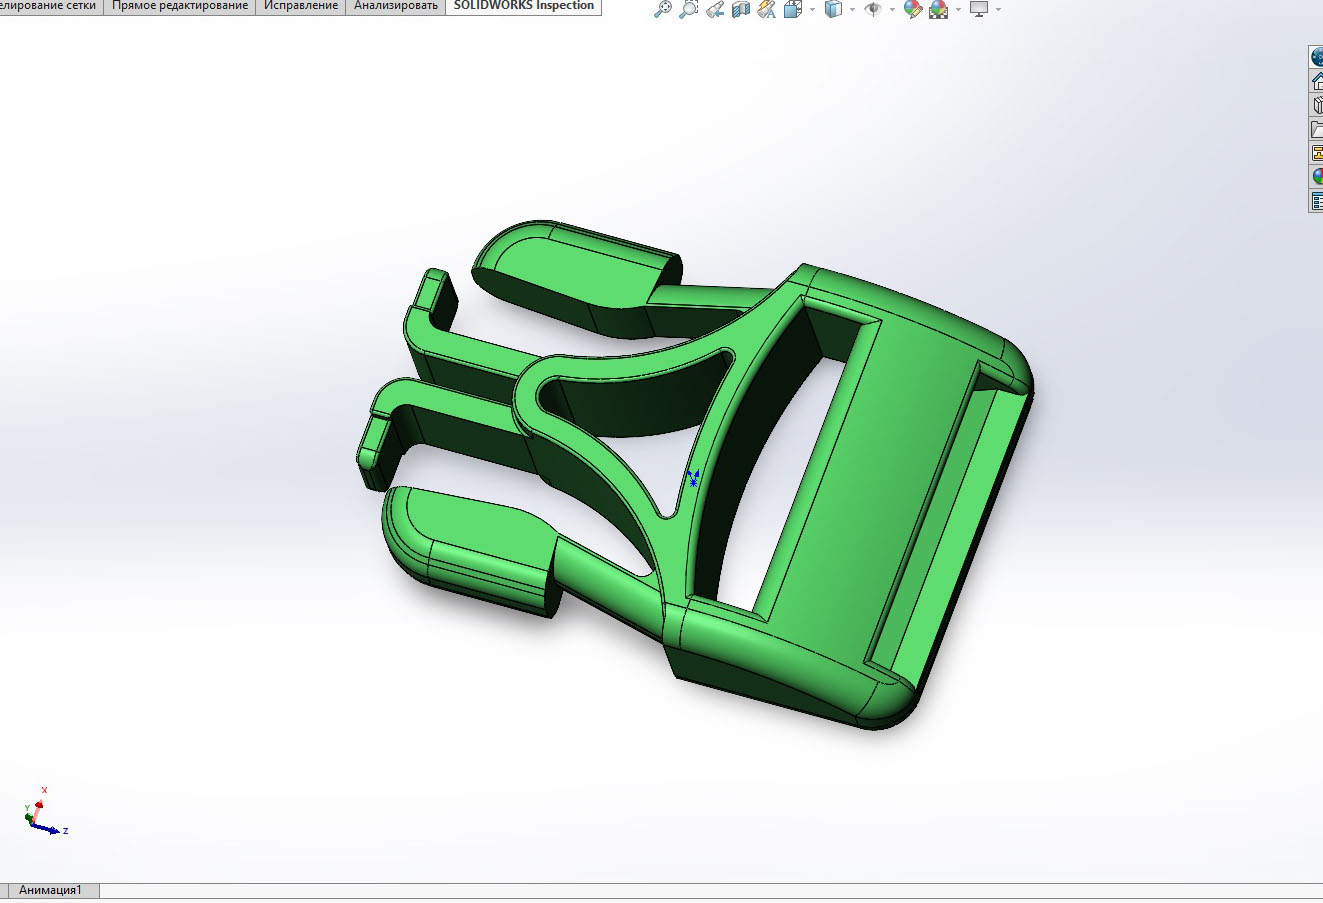Open the Display Style dropdown arrow
The image size is (1323, 903).
point(851,10)
